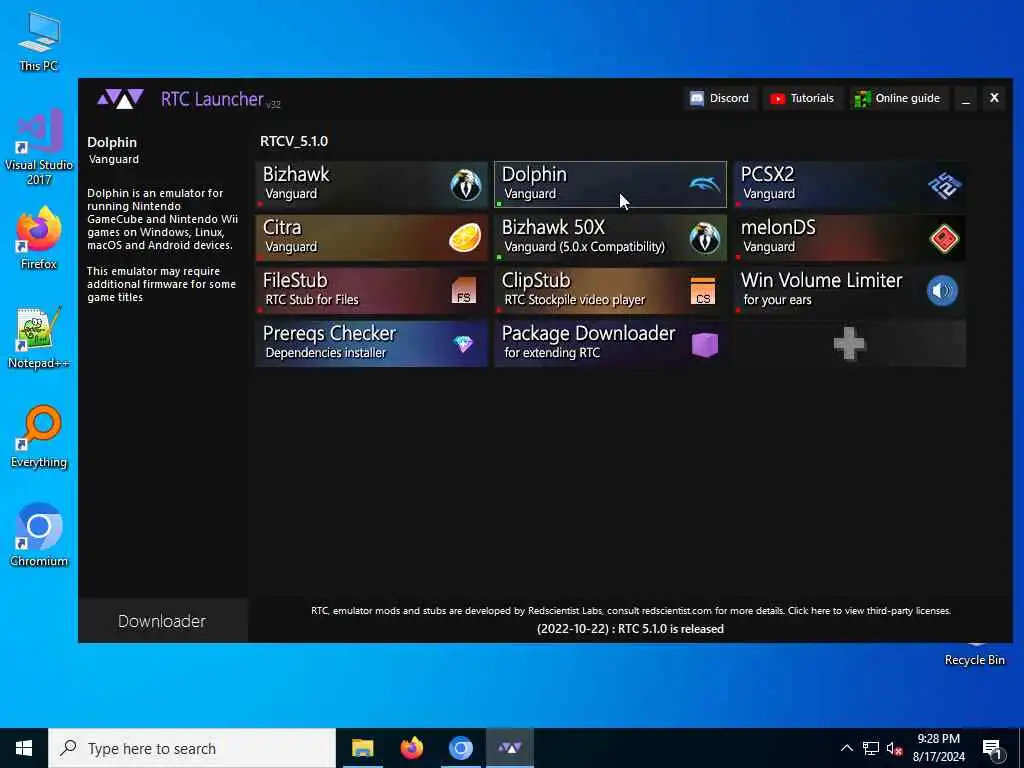Click the Dolphin emulator dolphin icon

(705, 185)
